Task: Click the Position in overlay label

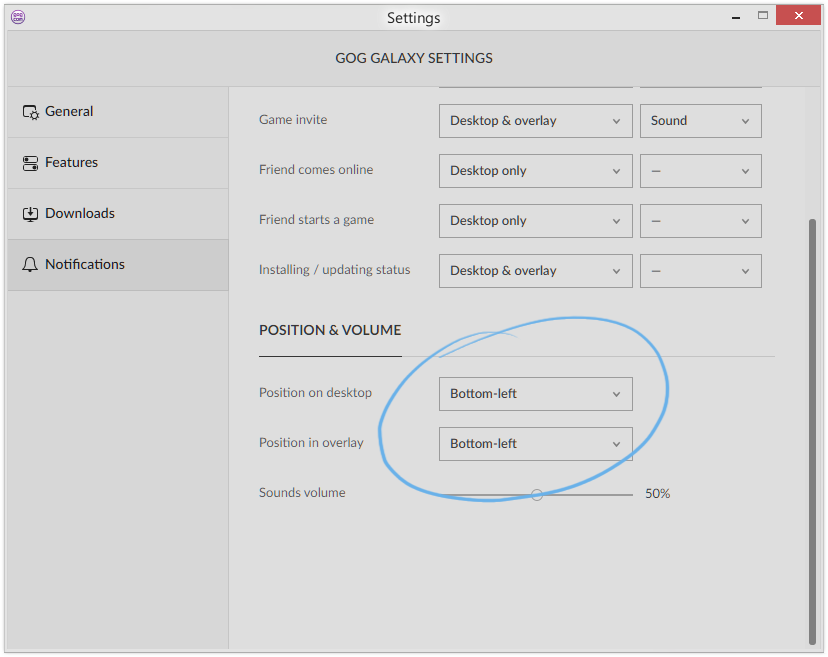Action: tap(311, 443)
